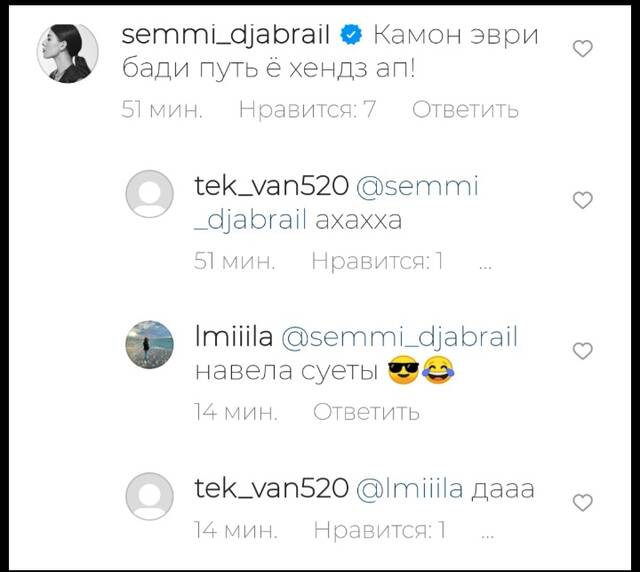Viewport: 640px width, 572px height.
Task: Open lmiiila username link
Action: (x=234, y=337)
